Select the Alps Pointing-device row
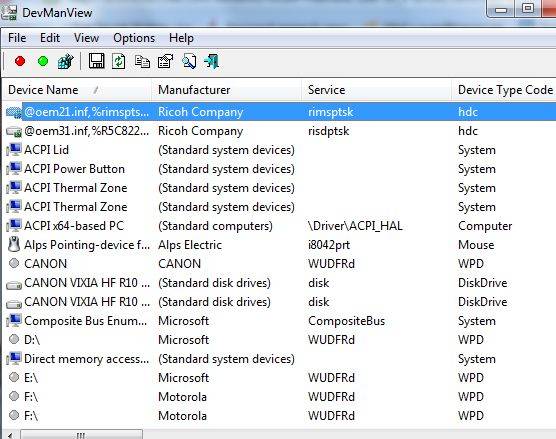The height and width of the screenshot is (439, 556). 279,245
